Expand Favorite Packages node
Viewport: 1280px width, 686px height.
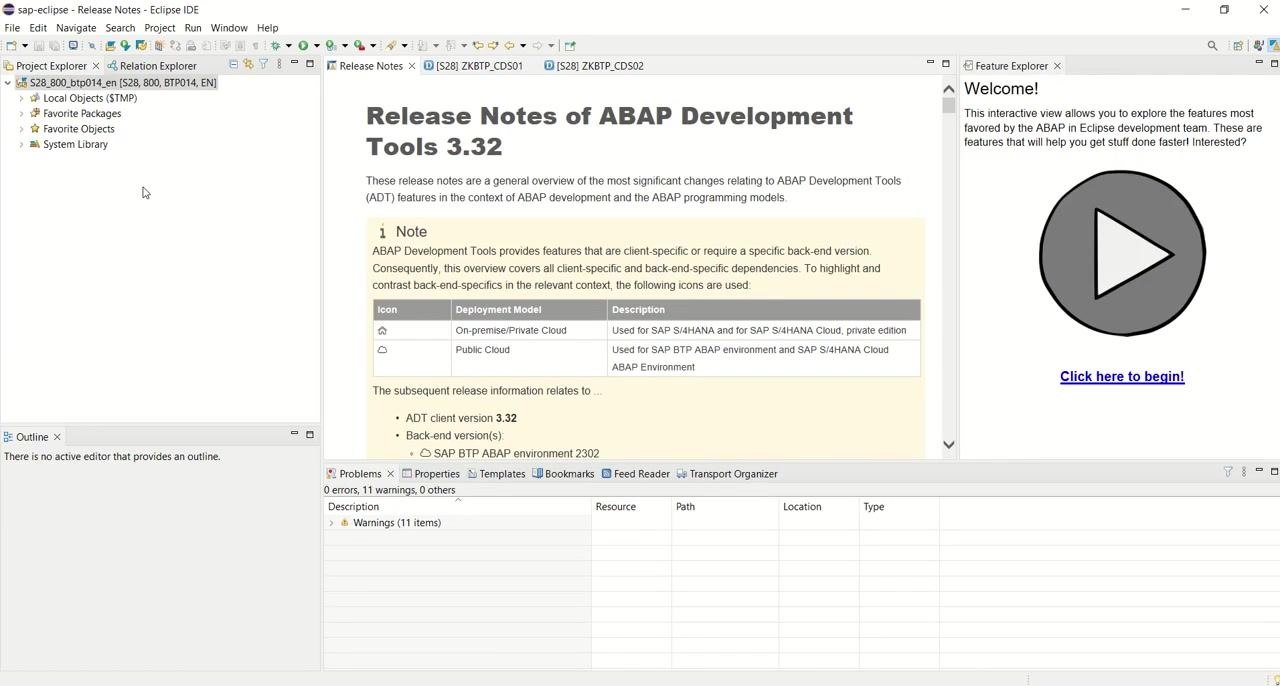pos(21,114)
